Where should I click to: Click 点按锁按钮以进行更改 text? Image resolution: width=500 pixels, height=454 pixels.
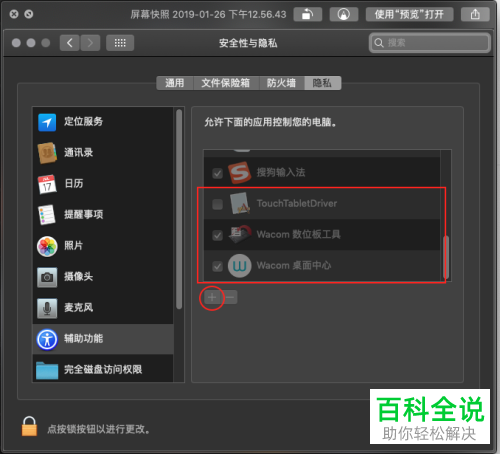(x=98, y=429)
